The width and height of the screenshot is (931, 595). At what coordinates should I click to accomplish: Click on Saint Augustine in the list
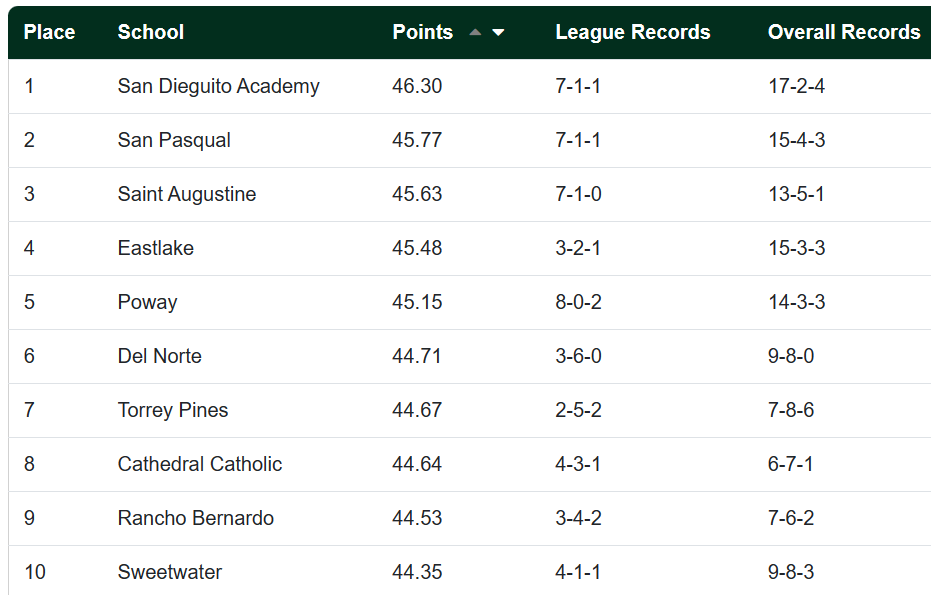click(x=187, y=194)
